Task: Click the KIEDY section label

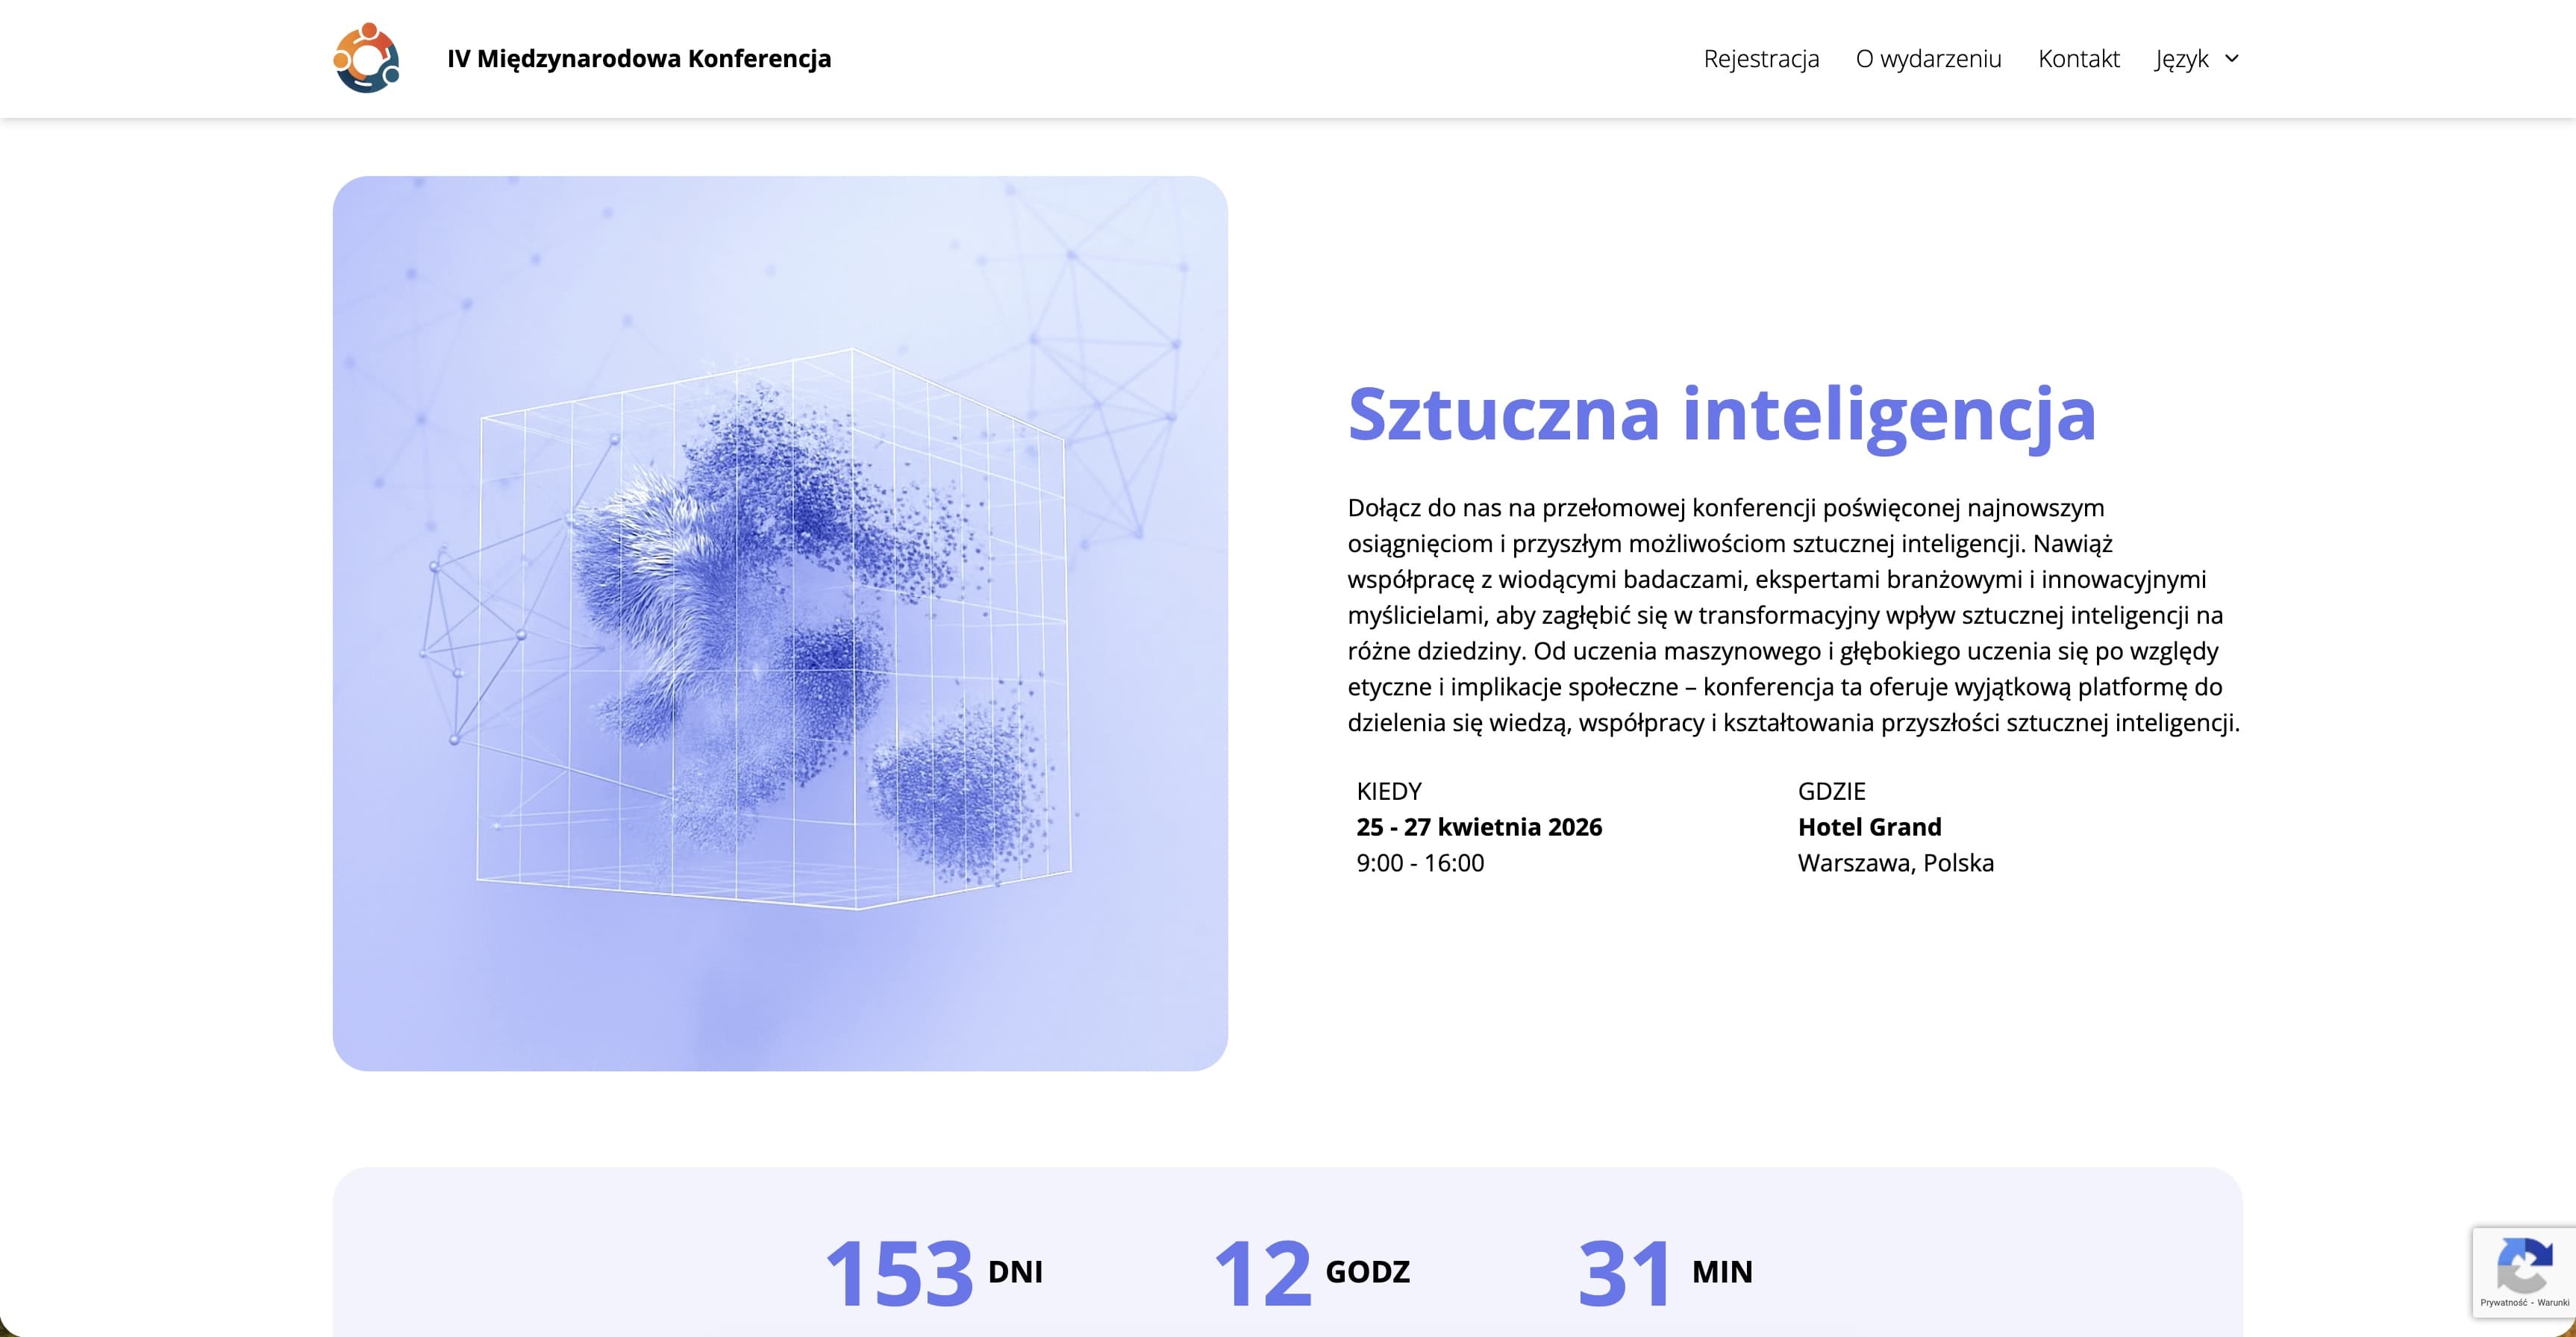Action: pos(1388,791)
